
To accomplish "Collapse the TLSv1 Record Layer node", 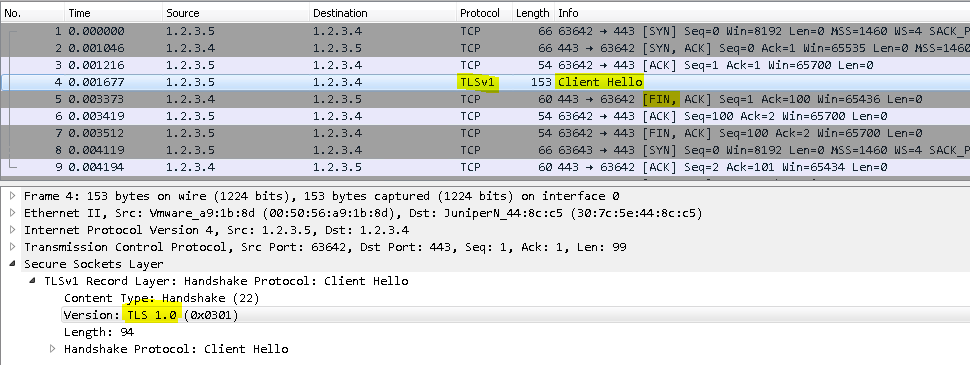I will (x=33, y=281).
